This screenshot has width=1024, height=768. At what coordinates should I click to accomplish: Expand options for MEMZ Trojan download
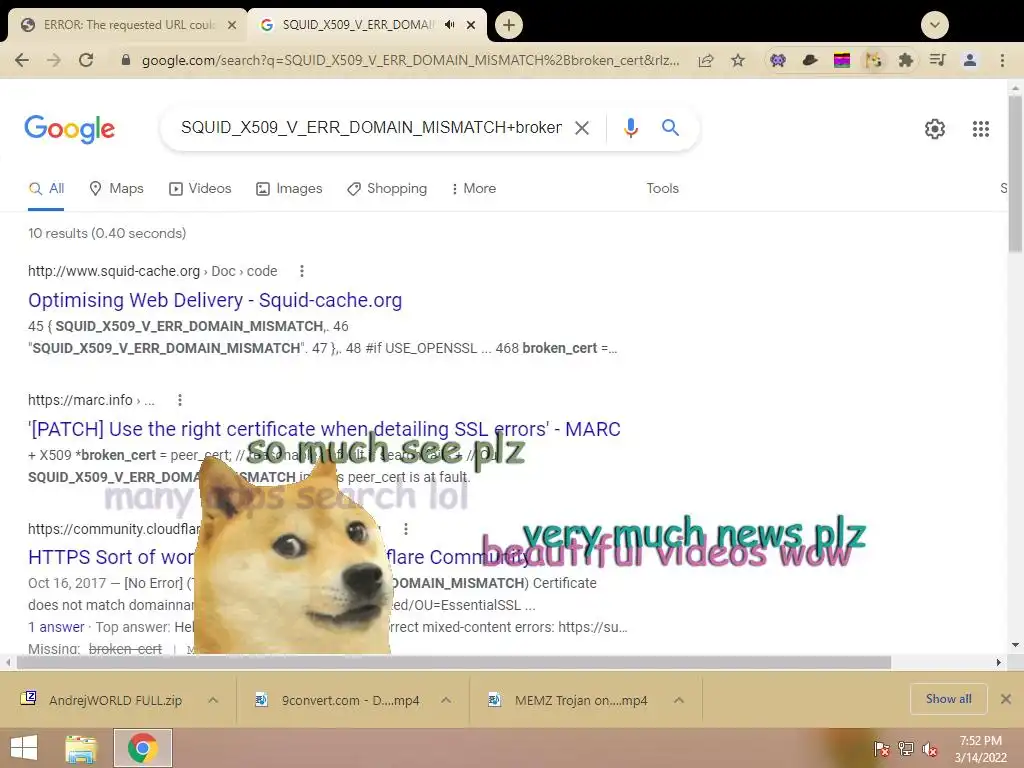[679, 700]
